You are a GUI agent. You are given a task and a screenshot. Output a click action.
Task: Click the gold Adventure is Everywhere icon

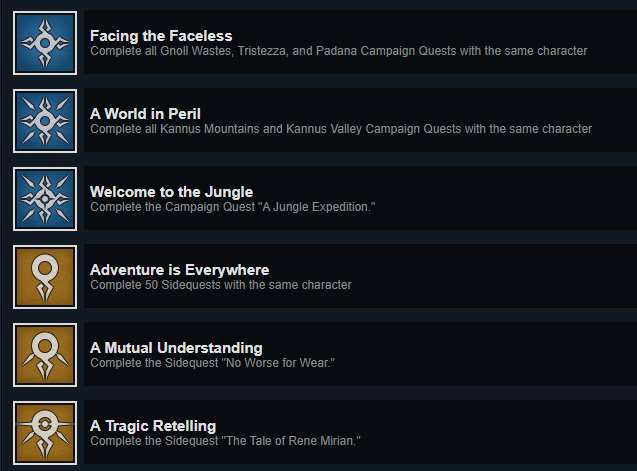click(45, 277)
